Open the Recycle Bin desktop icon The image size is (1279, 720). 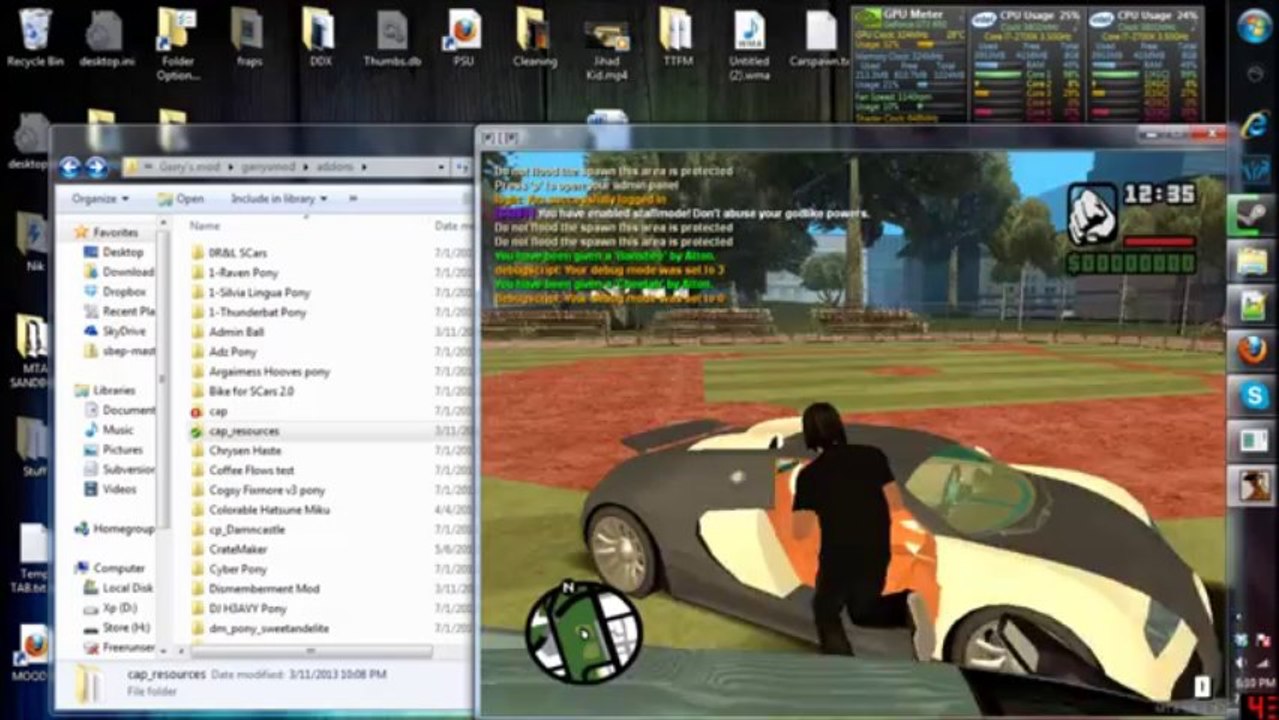(x=35, y=37)
